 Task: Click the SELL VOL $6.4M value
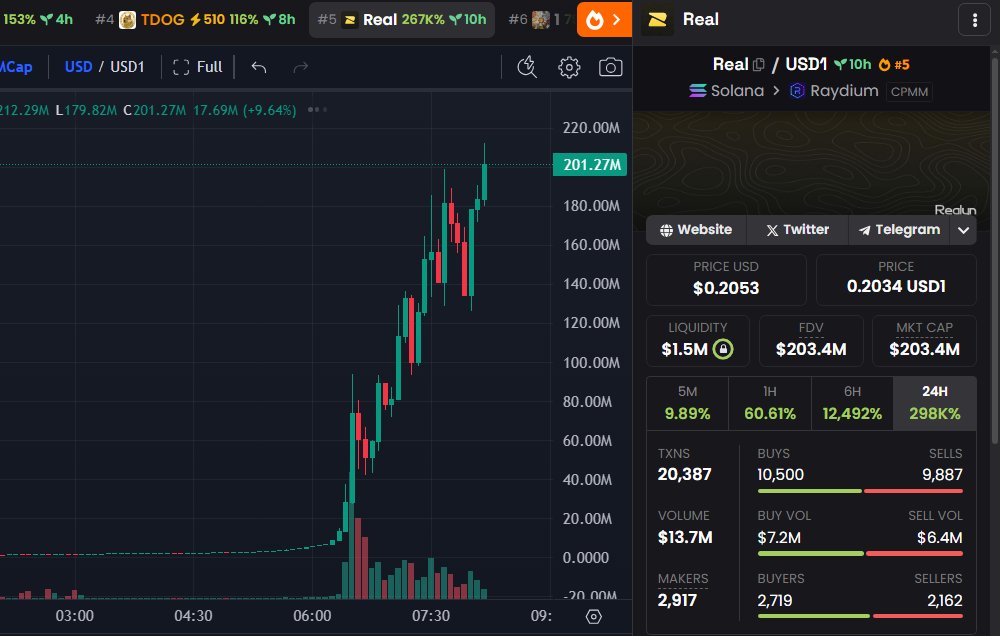939,538
